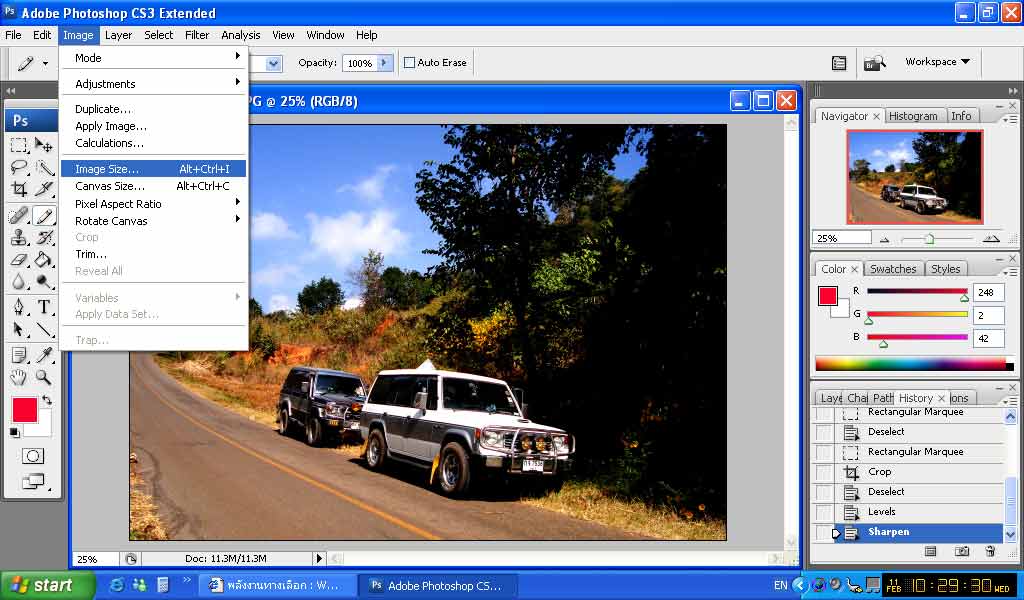Select the Crop tool in toolbox
The height and width of the screenshot is (600, 1024).
[x=19, y=189]
